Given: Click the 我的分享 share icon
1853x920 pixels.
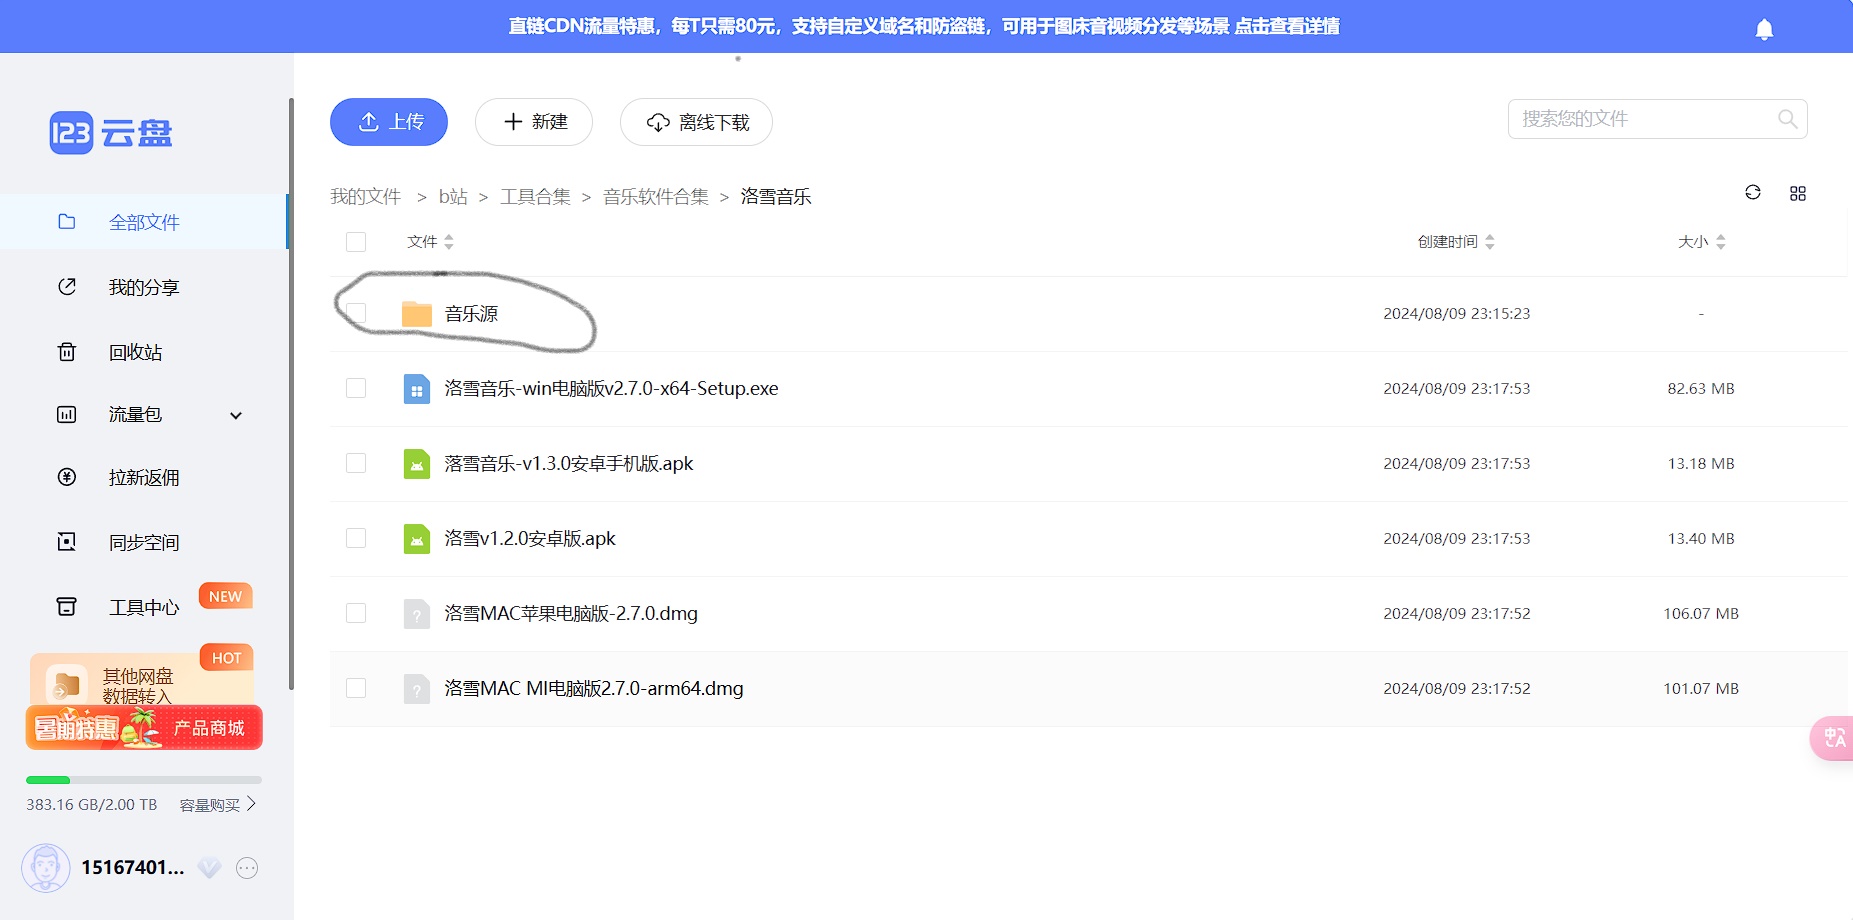Looking at the screenshot, I should click(x=67, y=287).
